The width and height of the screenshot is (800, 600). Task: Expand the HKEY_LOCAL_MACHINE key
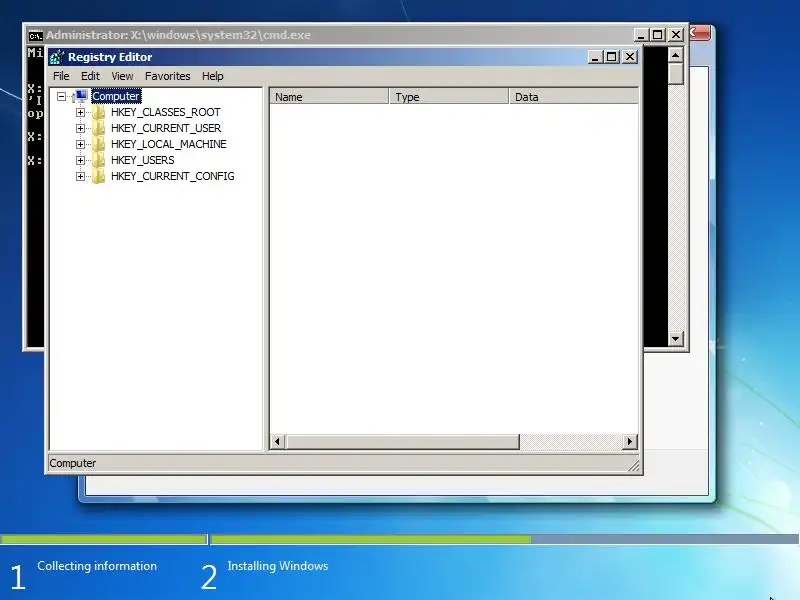click(x=80, y=144)
